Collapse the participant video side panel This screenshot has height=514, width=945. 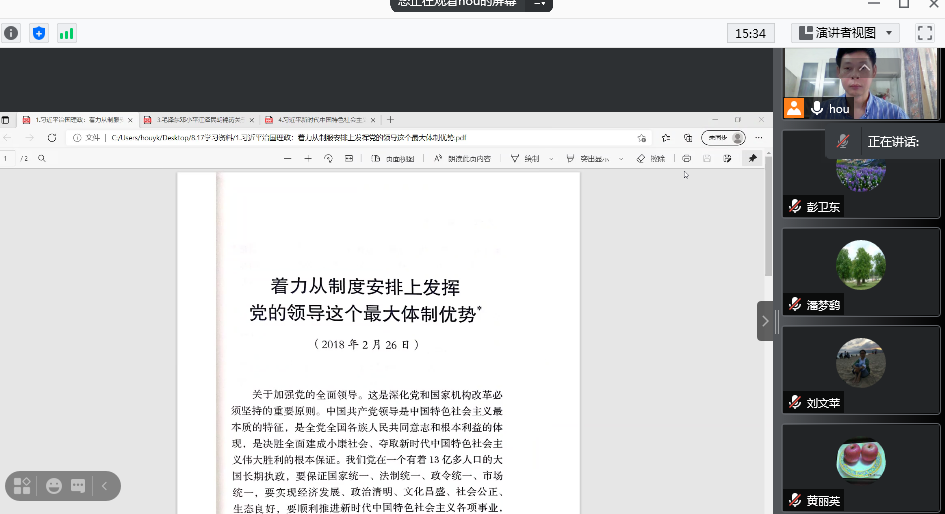coord(765,321)
